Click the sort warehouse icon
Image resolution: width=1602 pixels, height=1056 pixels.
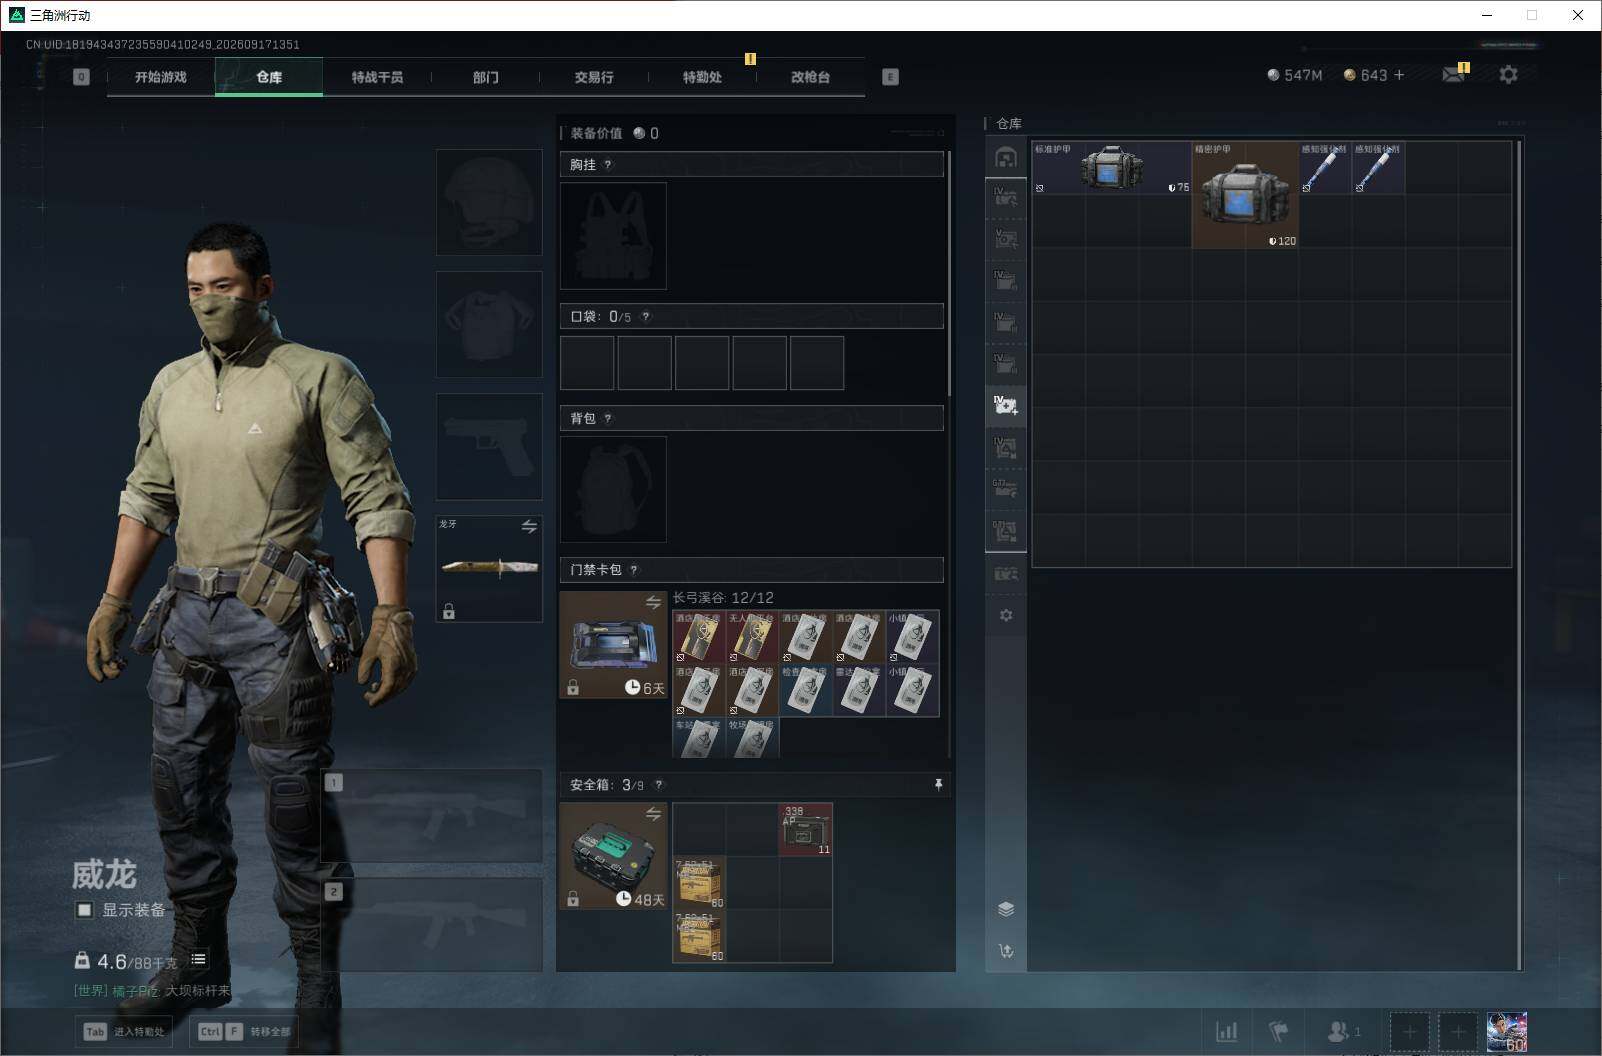1006,951
